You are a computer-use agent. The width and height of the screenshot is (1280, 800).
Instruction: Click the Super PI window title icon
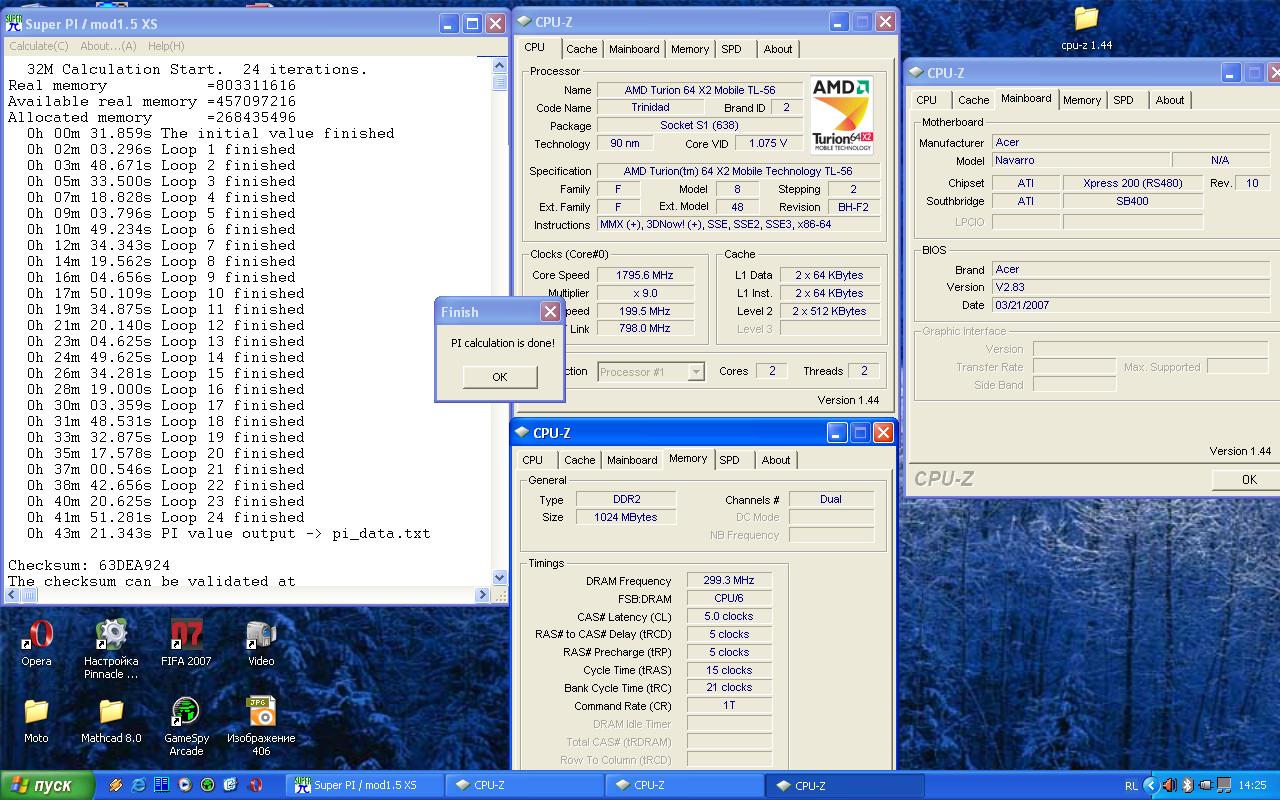(14, 23)
